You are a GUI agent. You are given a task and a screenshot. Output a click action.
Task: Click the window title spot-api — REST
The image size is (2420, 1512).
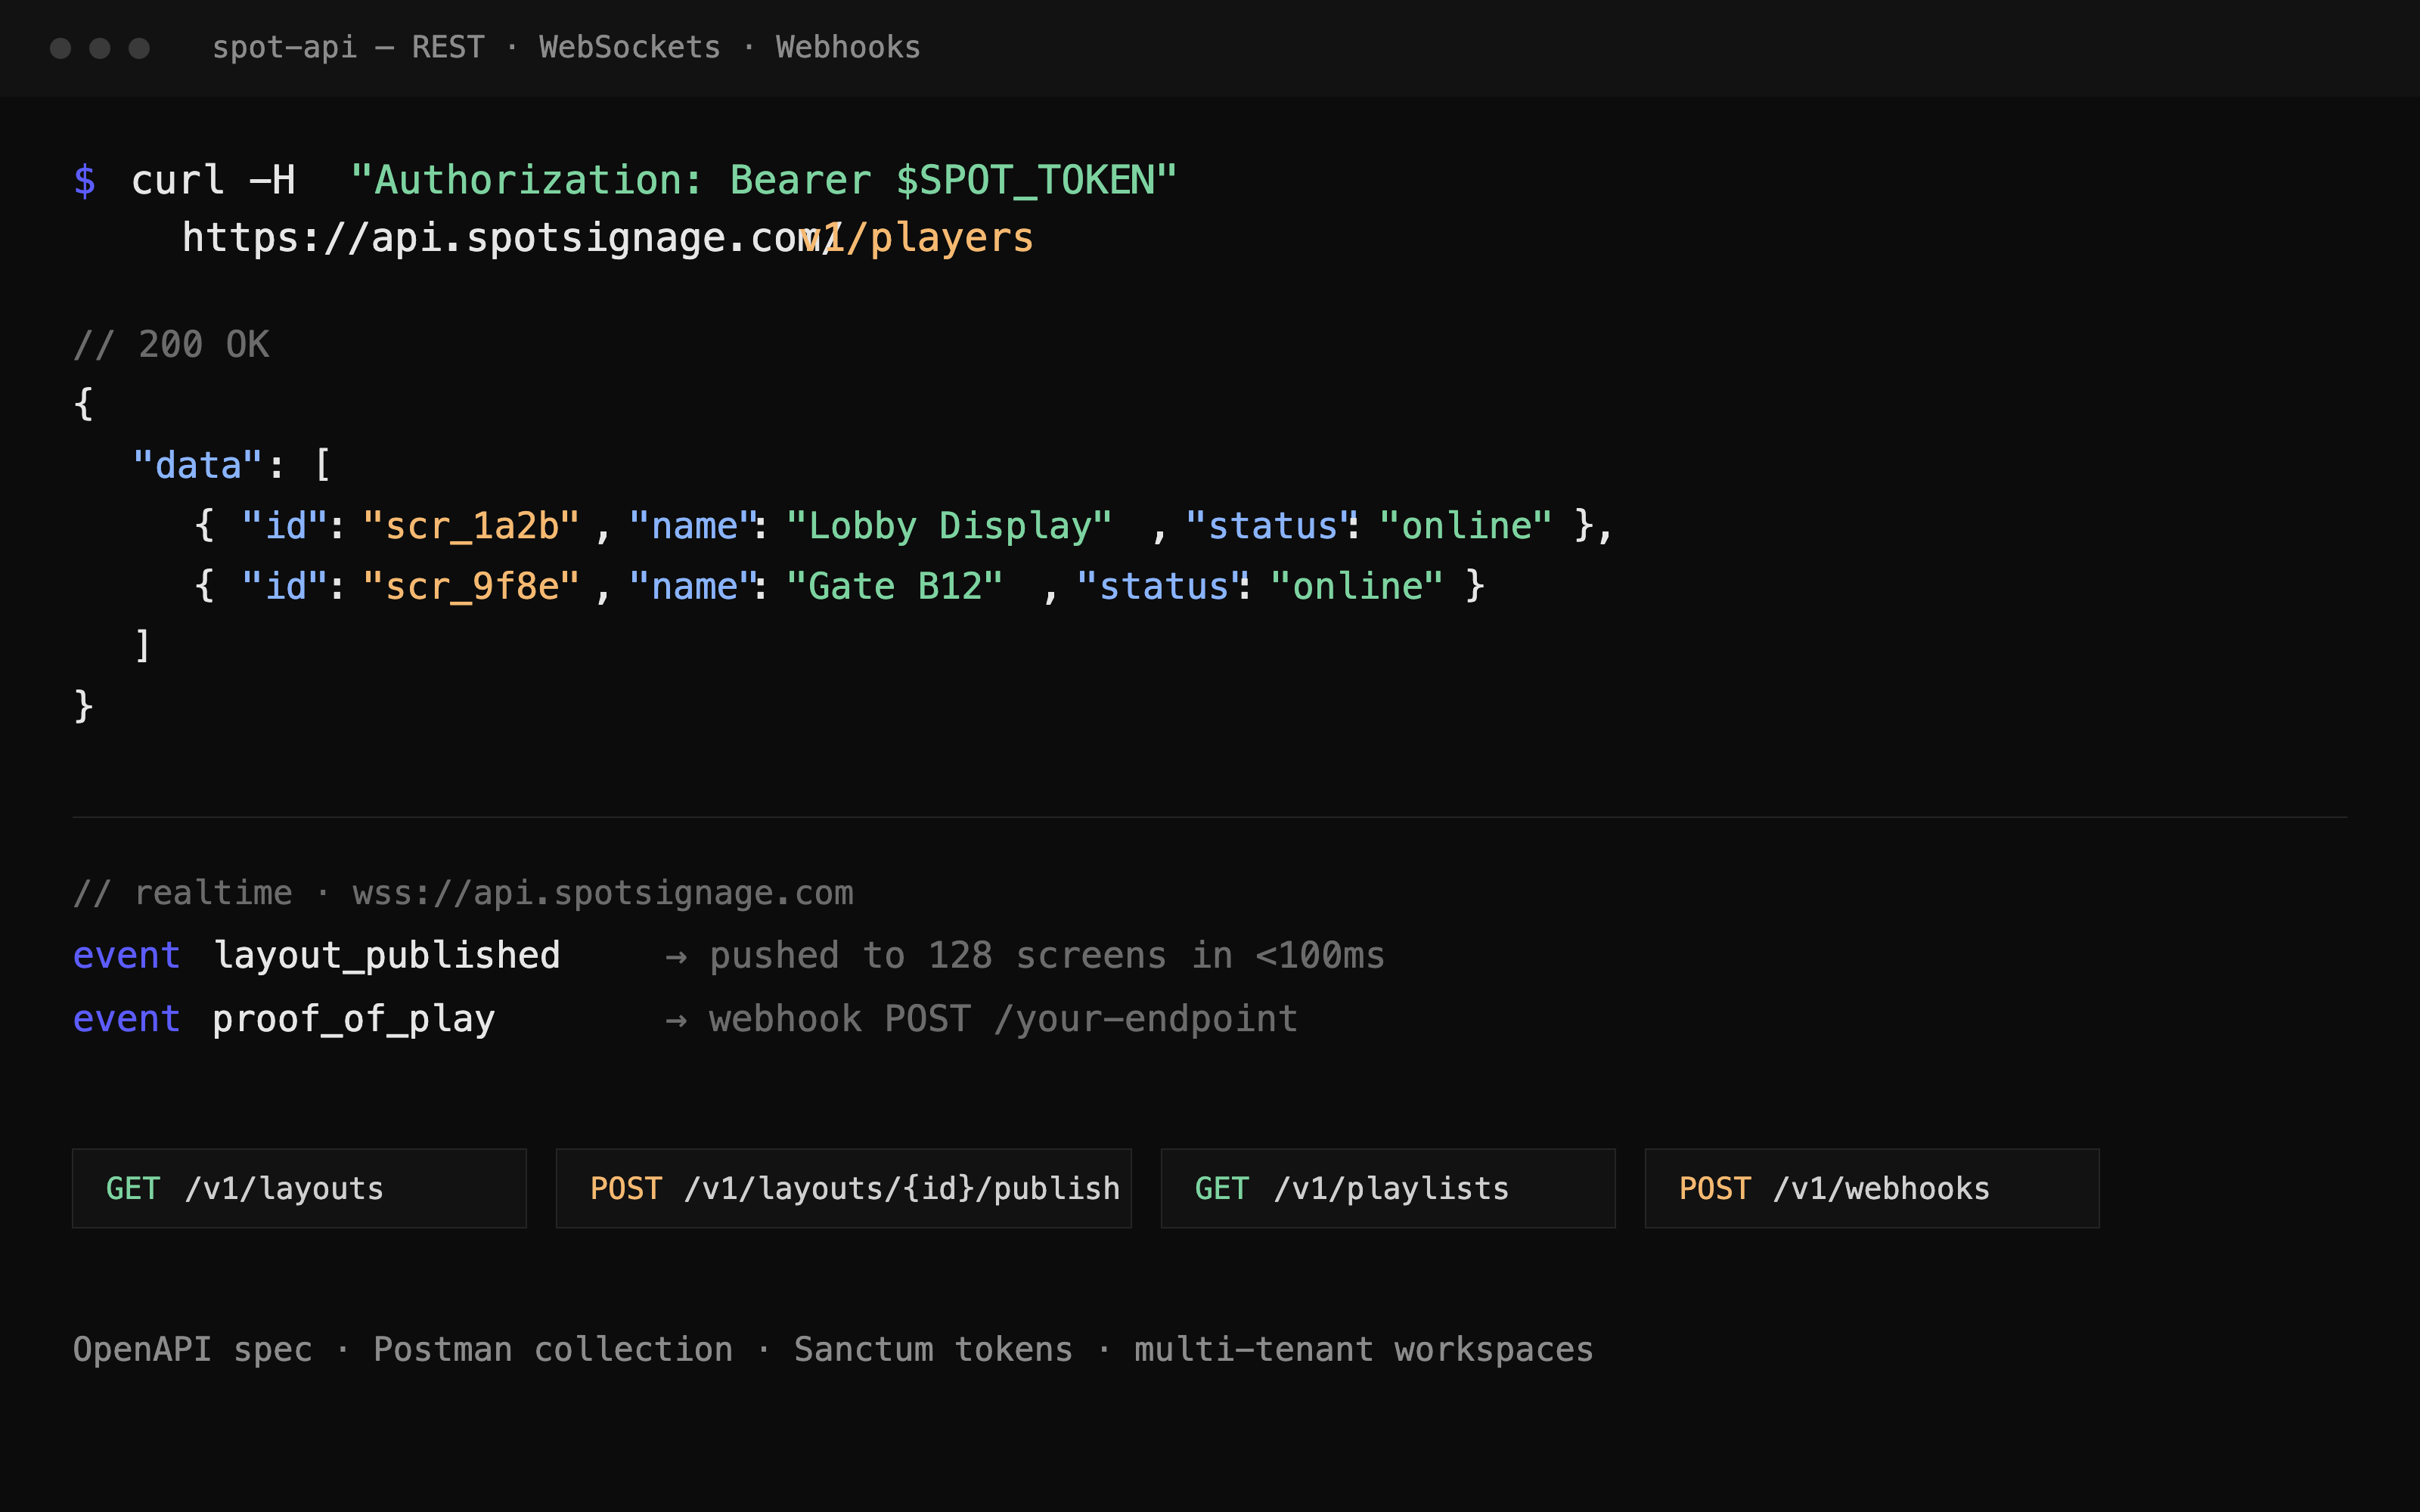[x=348, y=47]
